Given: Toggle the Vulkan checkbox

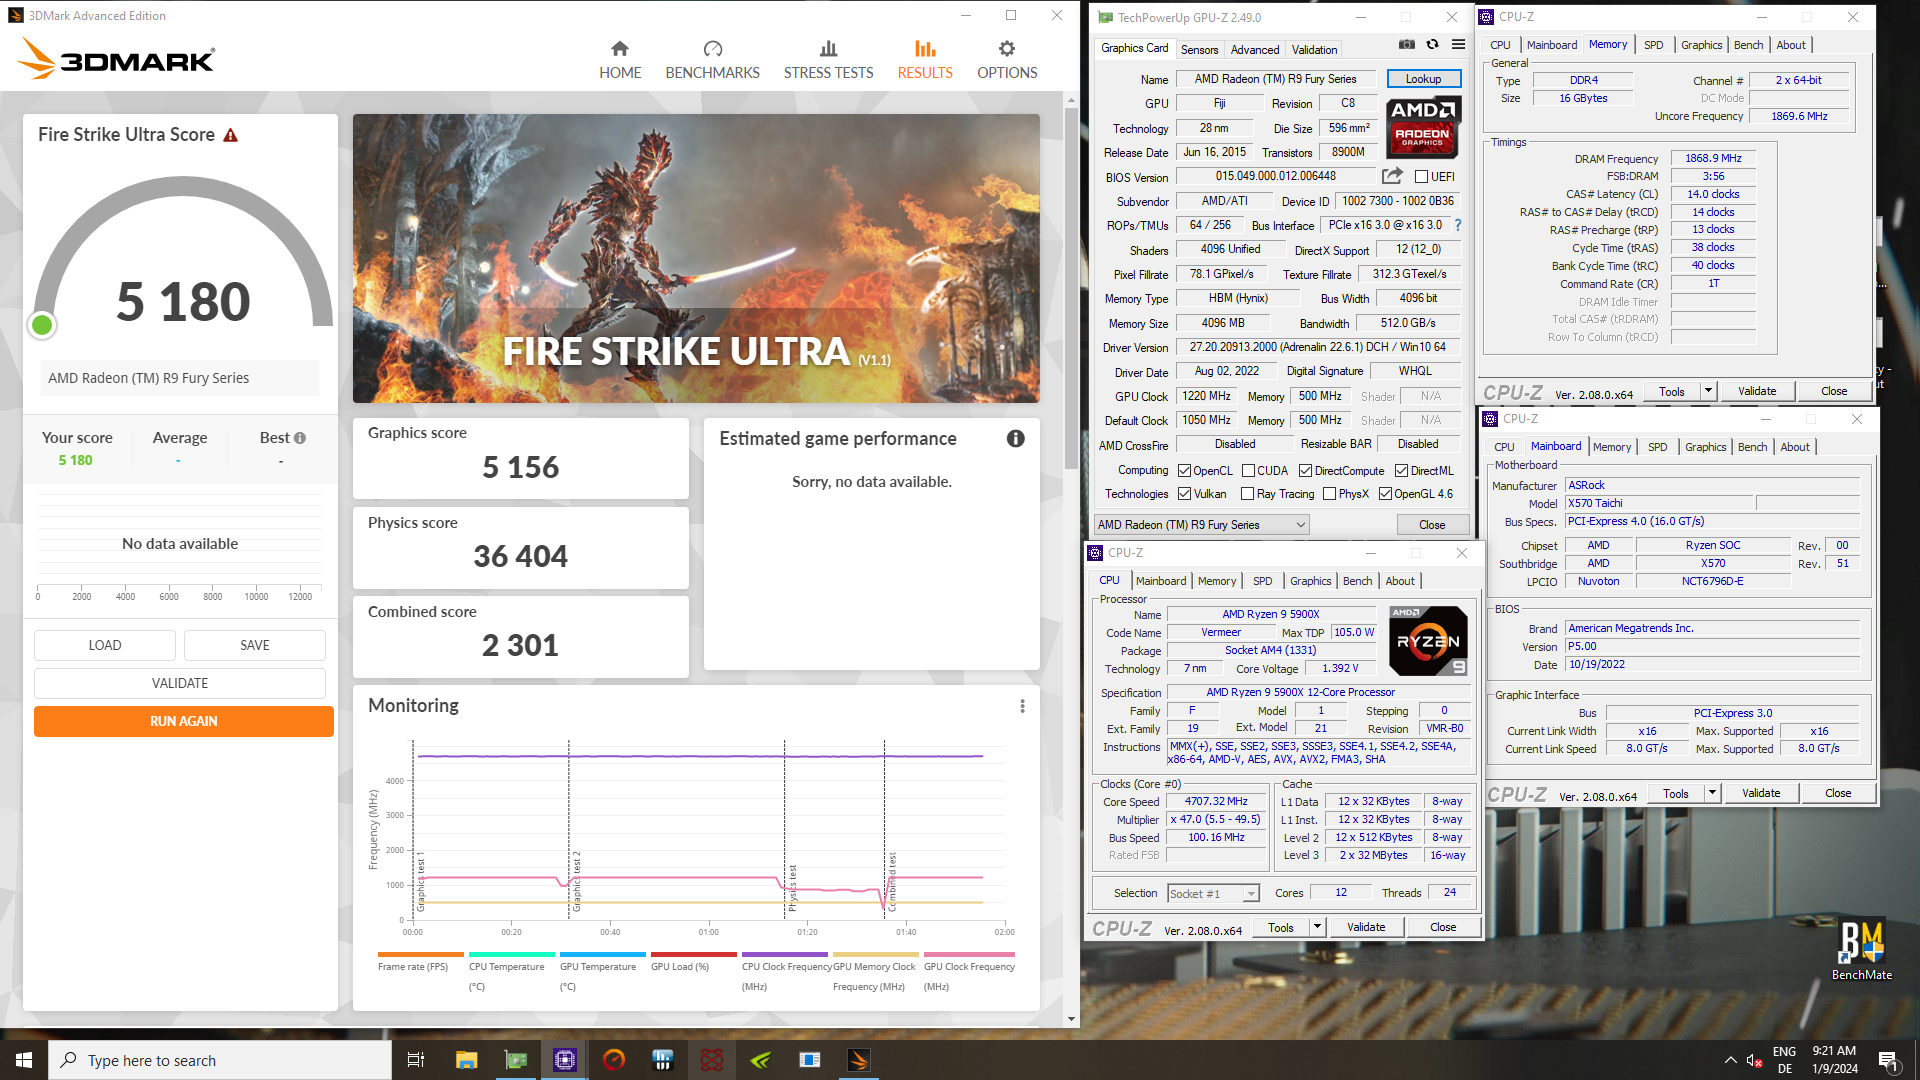Looking at the screenshot, I should point(1184,494).
